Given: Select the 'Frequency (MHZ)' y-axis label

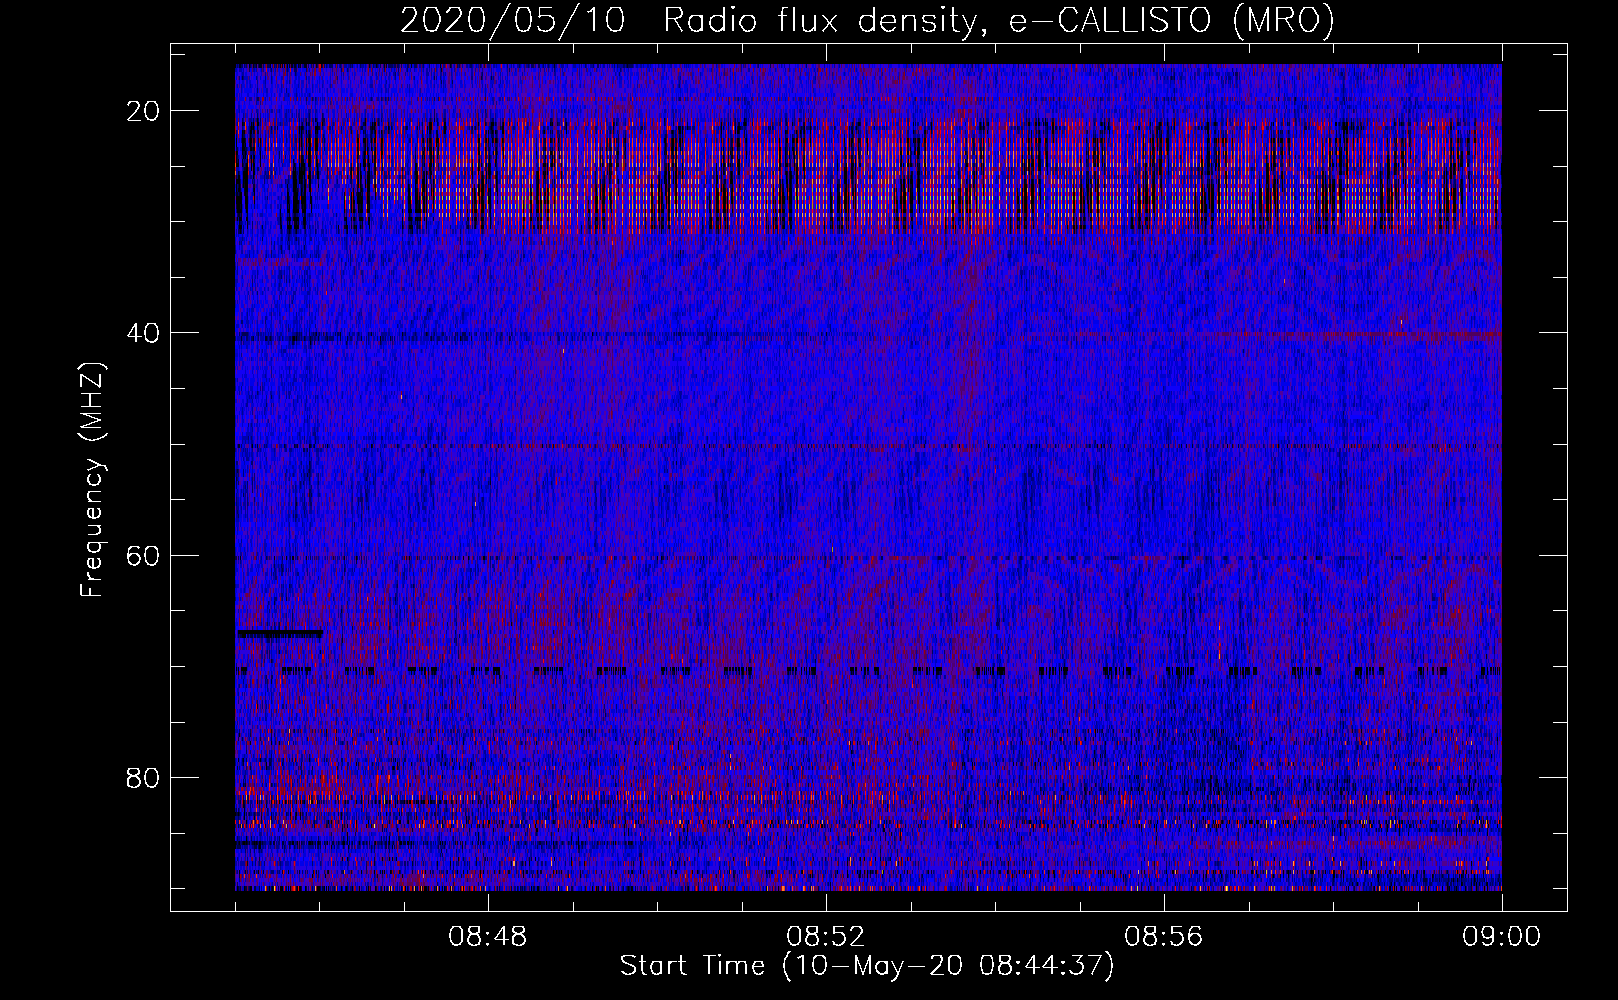Looking at the screenshot, I should click(92, 480).
